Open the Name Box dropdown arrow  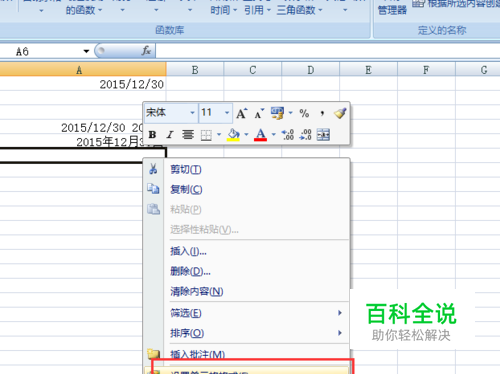point(86,51)
